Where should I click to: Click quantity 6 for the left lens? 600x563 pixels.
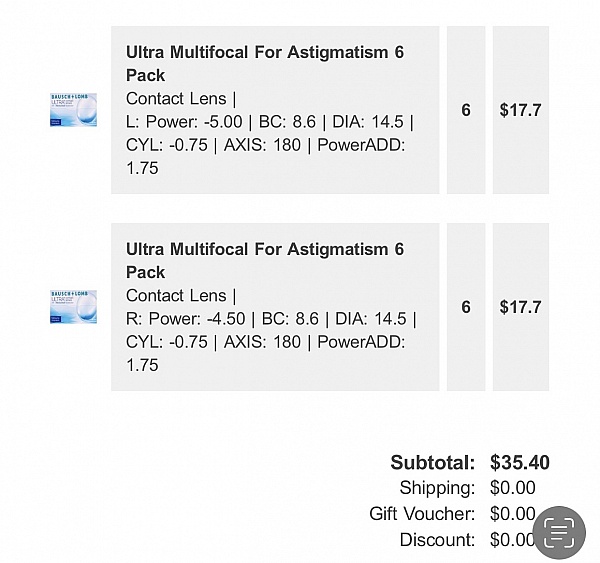[466, 110]
